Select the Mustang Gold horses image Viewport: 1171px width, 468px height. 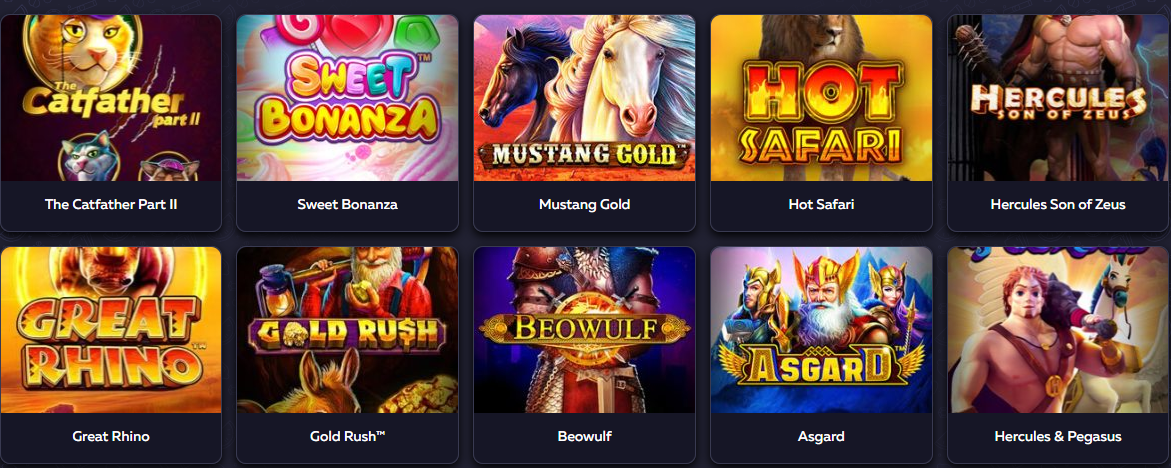click(x=585, y=98)
